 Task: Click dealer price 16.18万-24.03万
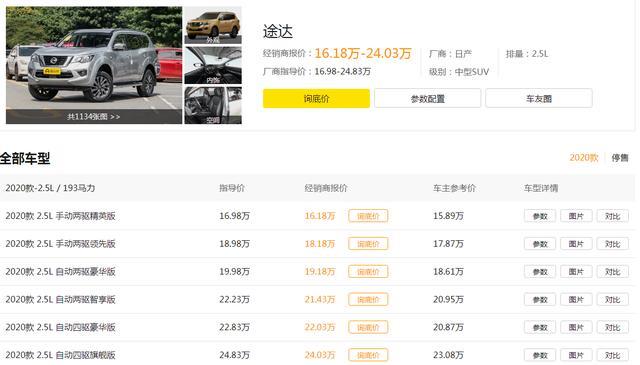(x=363, y=53)
